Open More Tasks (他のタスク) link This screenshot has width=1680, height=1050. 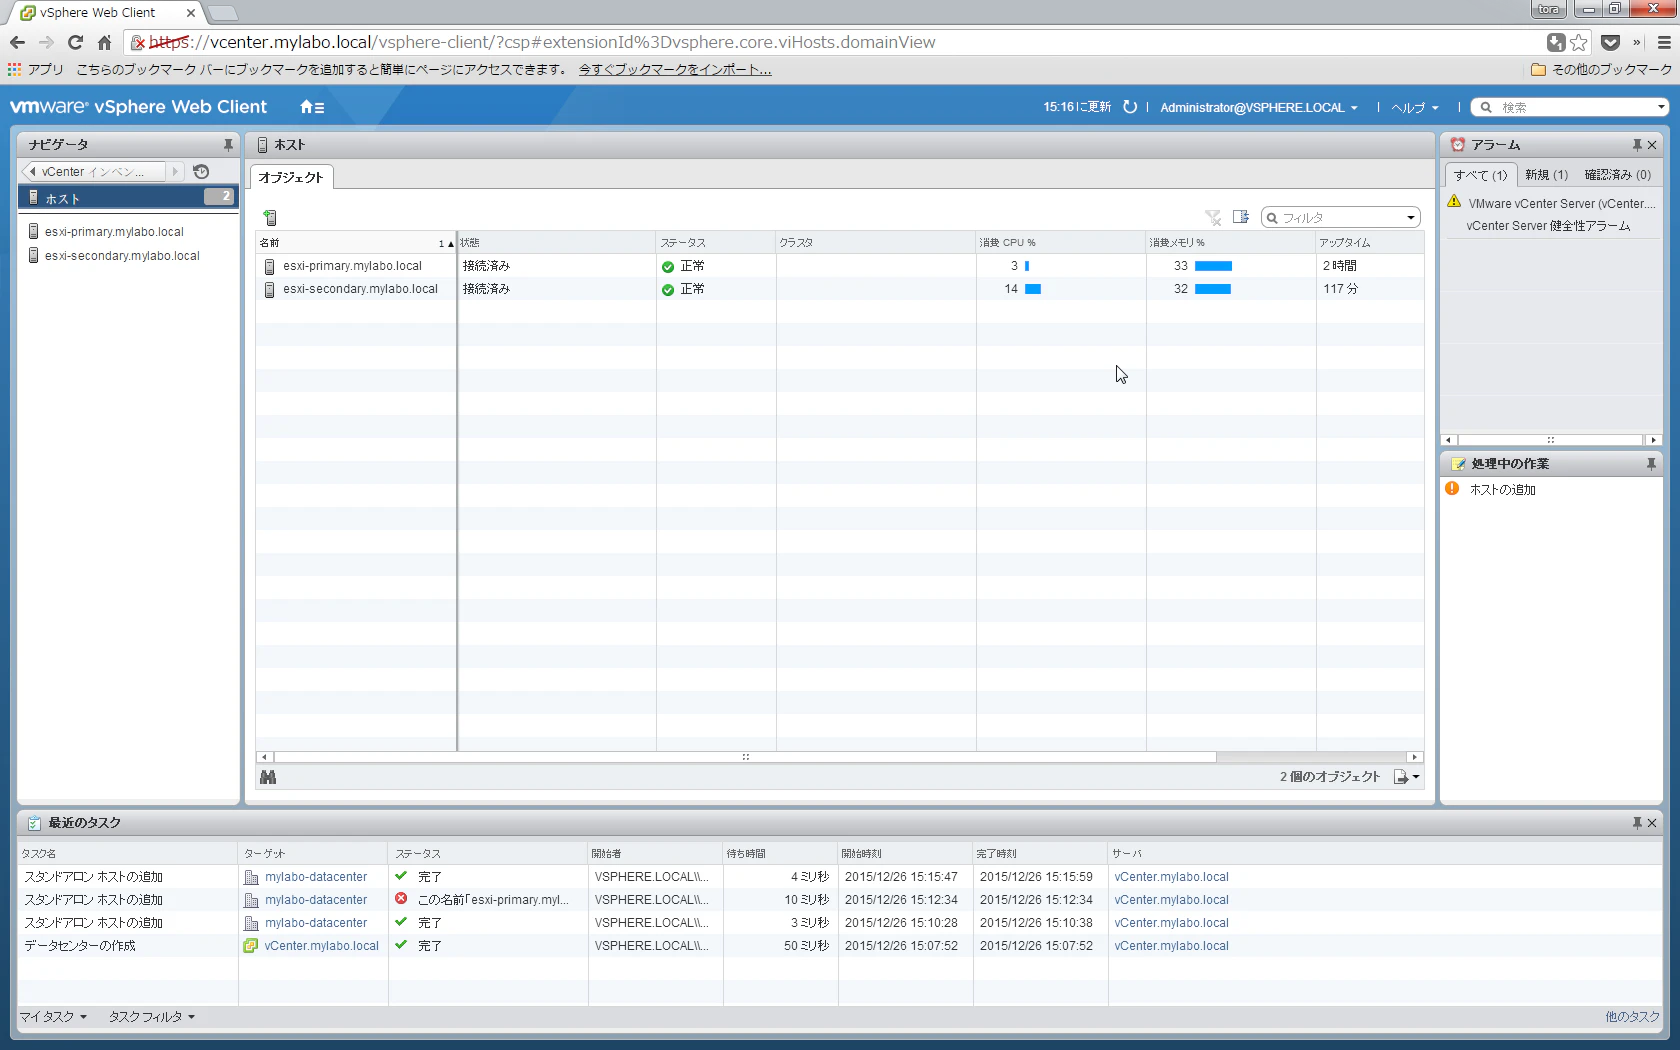tap(1632, 1017)
